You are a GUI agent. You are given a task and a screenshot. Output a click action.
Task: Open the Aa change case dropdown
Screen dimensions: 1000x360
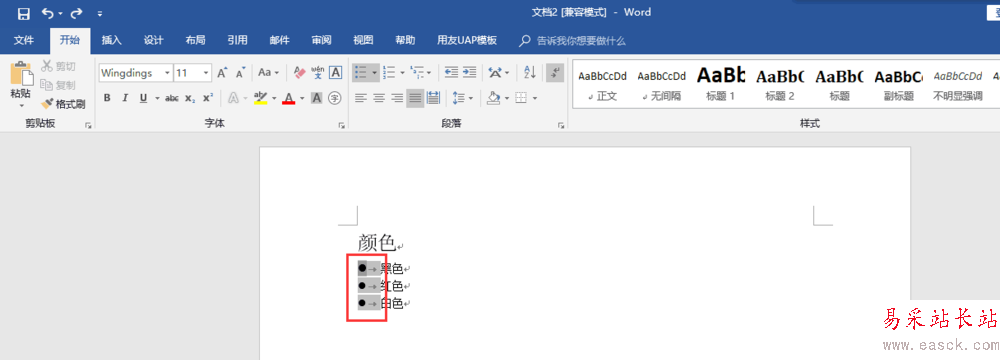coord(267,73)
